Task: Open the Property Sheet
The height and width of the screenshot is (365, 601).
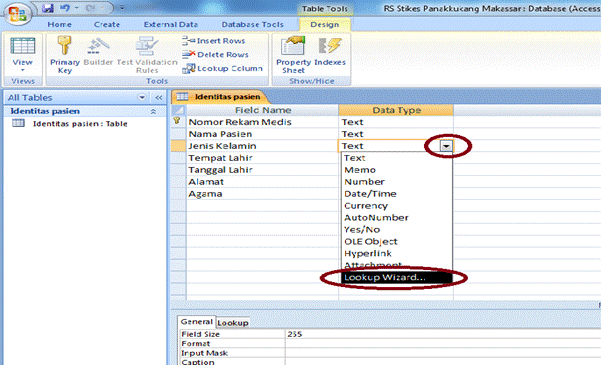Action: click(293, 55)
